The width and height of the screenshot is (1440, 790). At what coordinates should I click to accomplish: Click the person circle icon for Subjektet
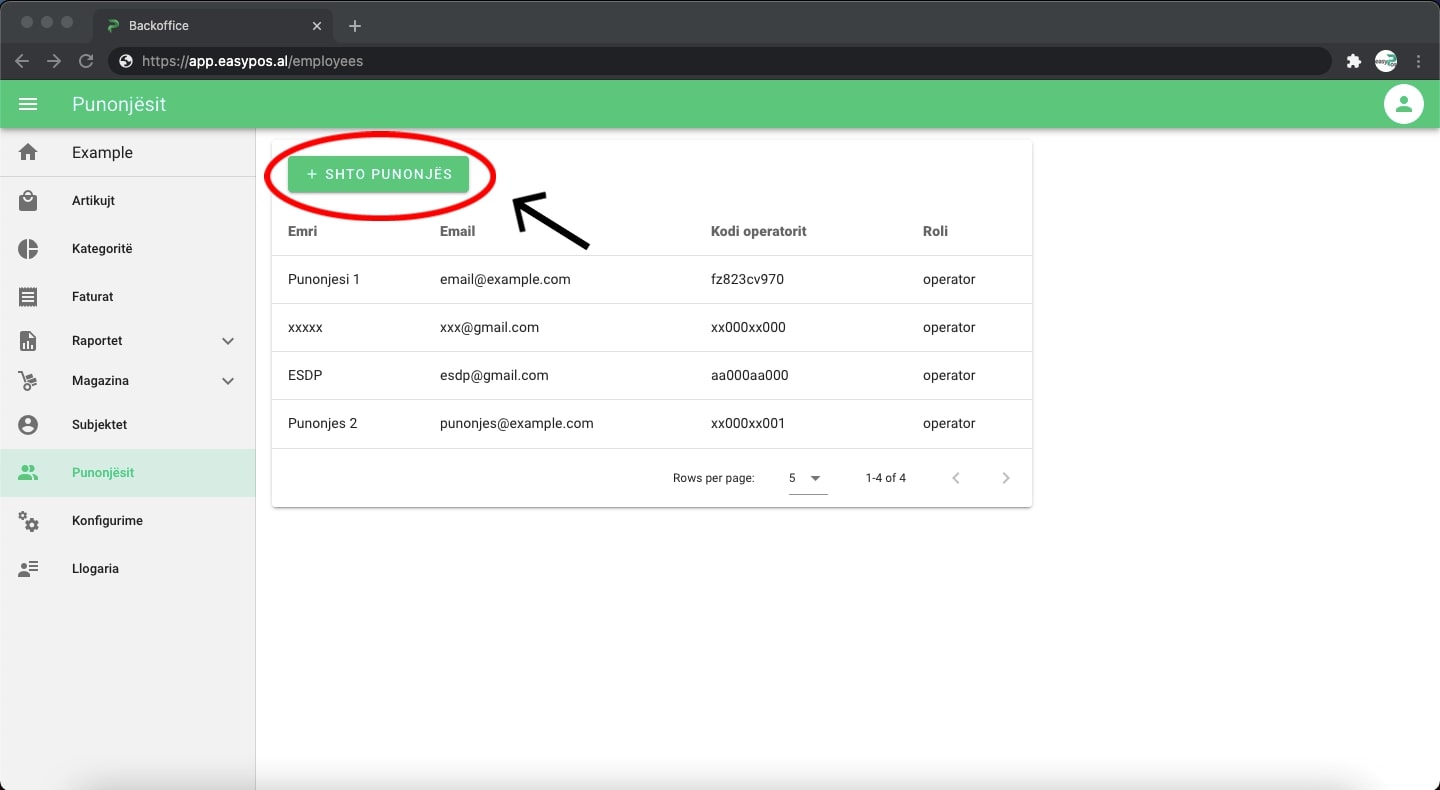click(28, 425)
